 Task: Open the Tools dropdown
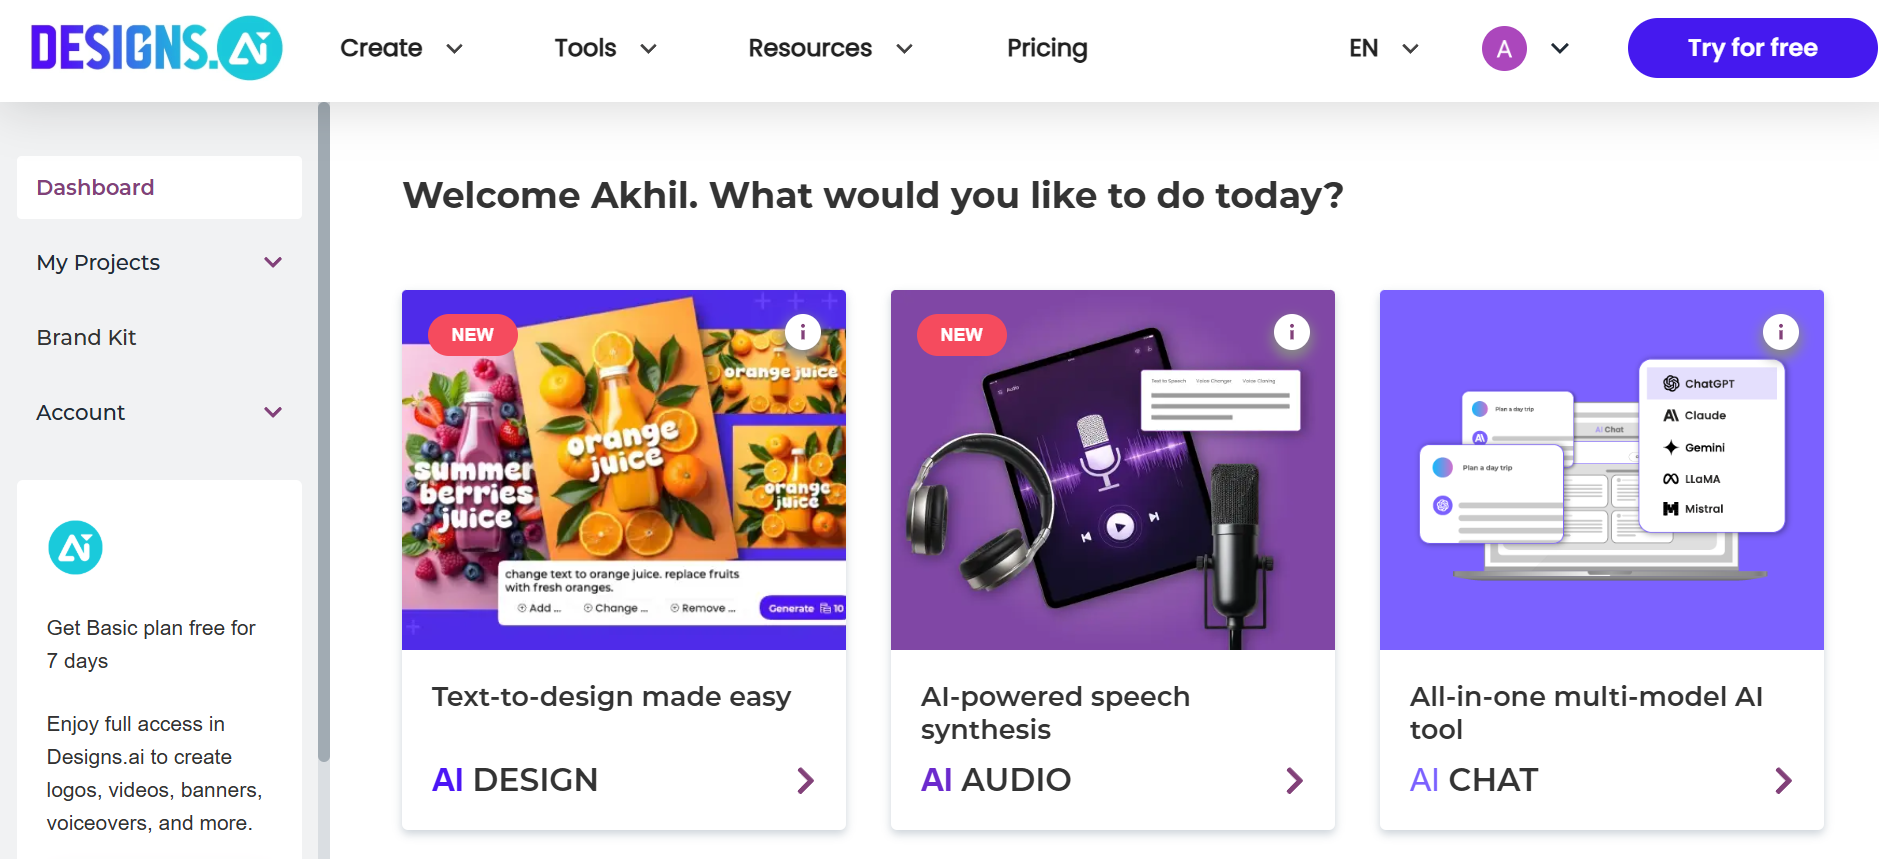tap(604, 47)
